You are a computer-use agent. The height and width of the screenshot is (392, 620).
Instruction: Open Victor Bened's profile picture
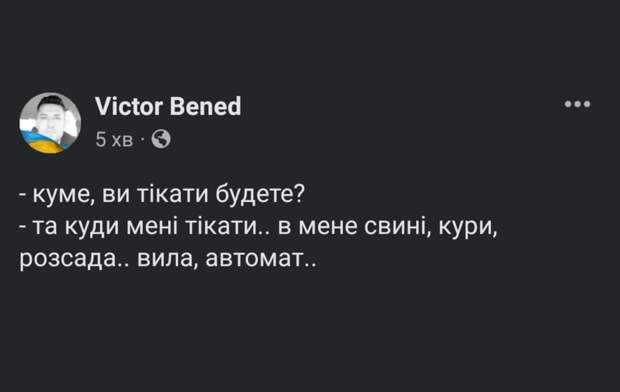tap(50, 123)
